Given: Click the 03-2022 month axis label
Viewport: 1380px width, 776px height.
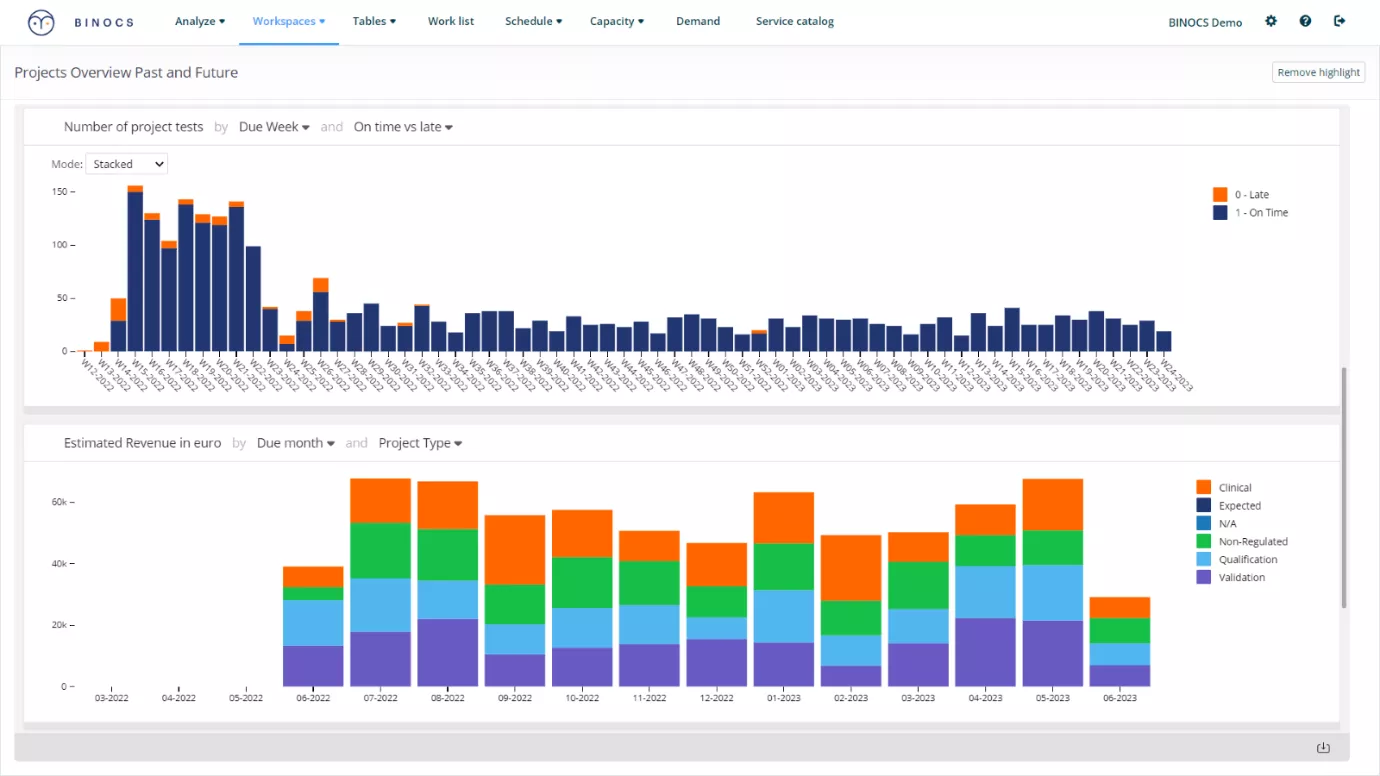Looking at the screenshot, I should click(x=111, y=698).
